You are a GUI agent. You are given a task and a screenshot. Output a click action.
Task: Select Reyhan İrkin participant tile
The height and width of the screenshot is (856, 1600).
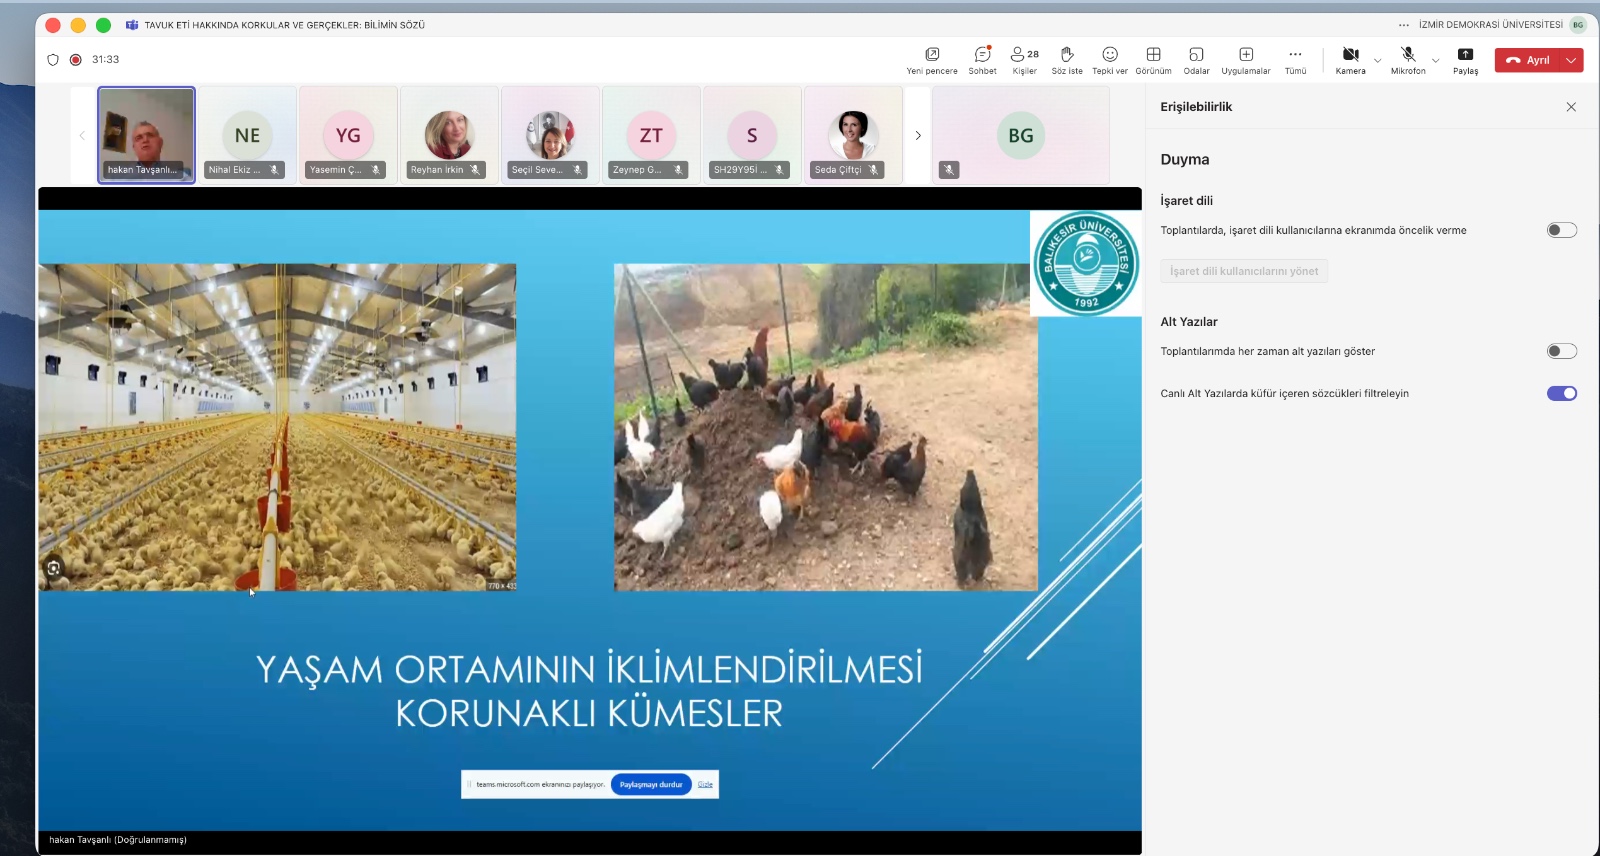pos(449,135)
